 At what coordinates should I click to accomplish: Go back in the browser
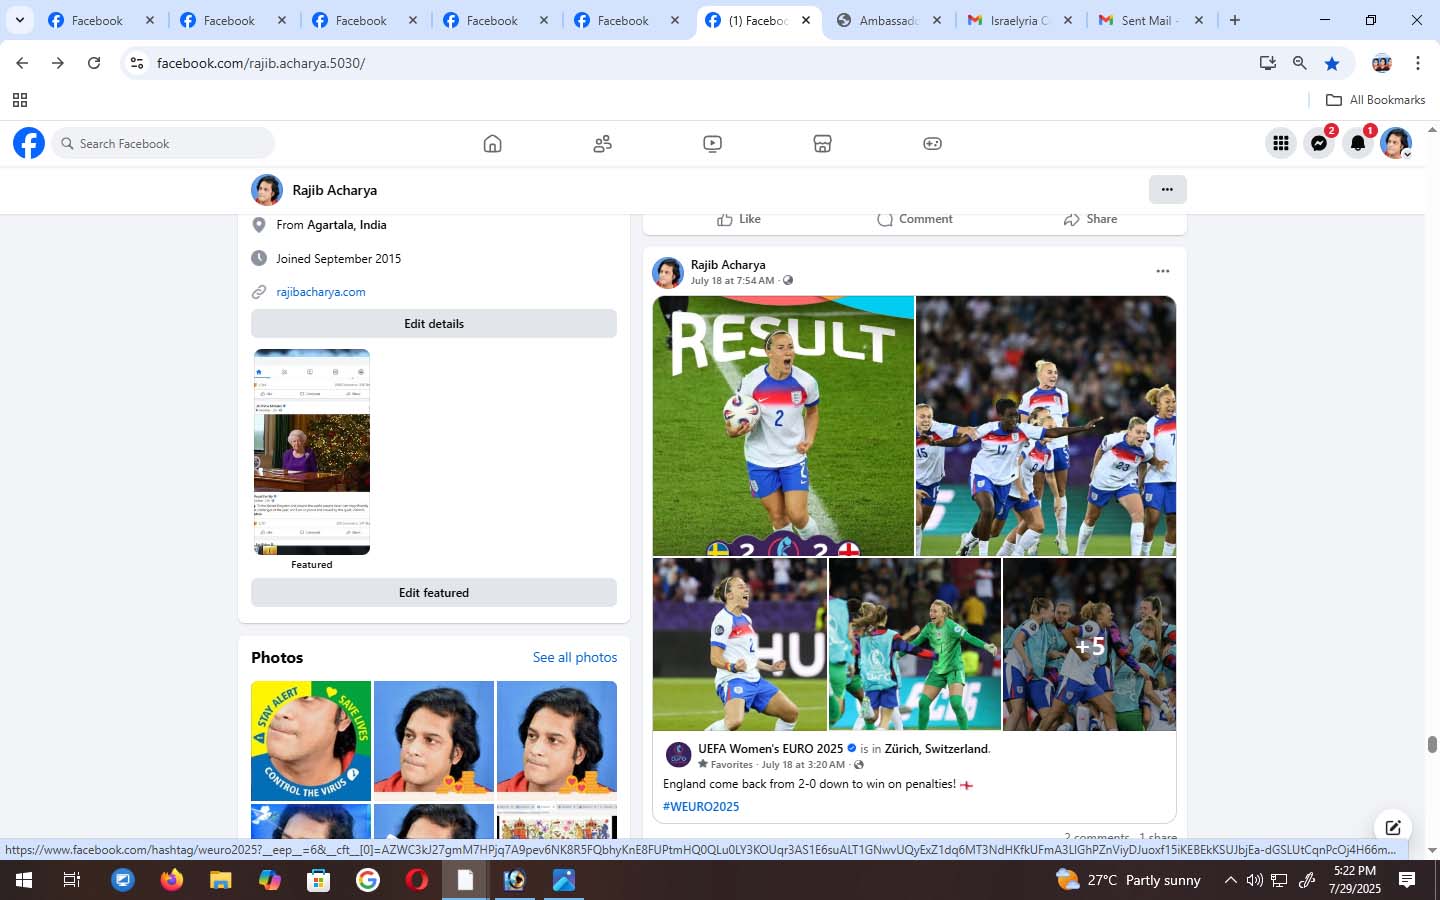22,63
